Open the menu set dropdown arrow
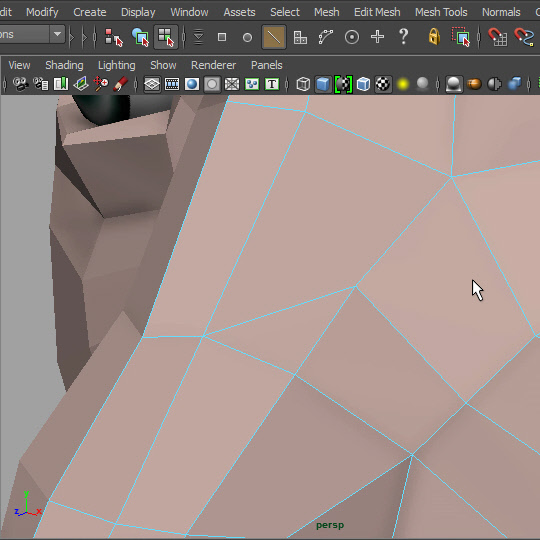Screen dimensions: 540x540 pyautogui.click(x=57, y=34)
